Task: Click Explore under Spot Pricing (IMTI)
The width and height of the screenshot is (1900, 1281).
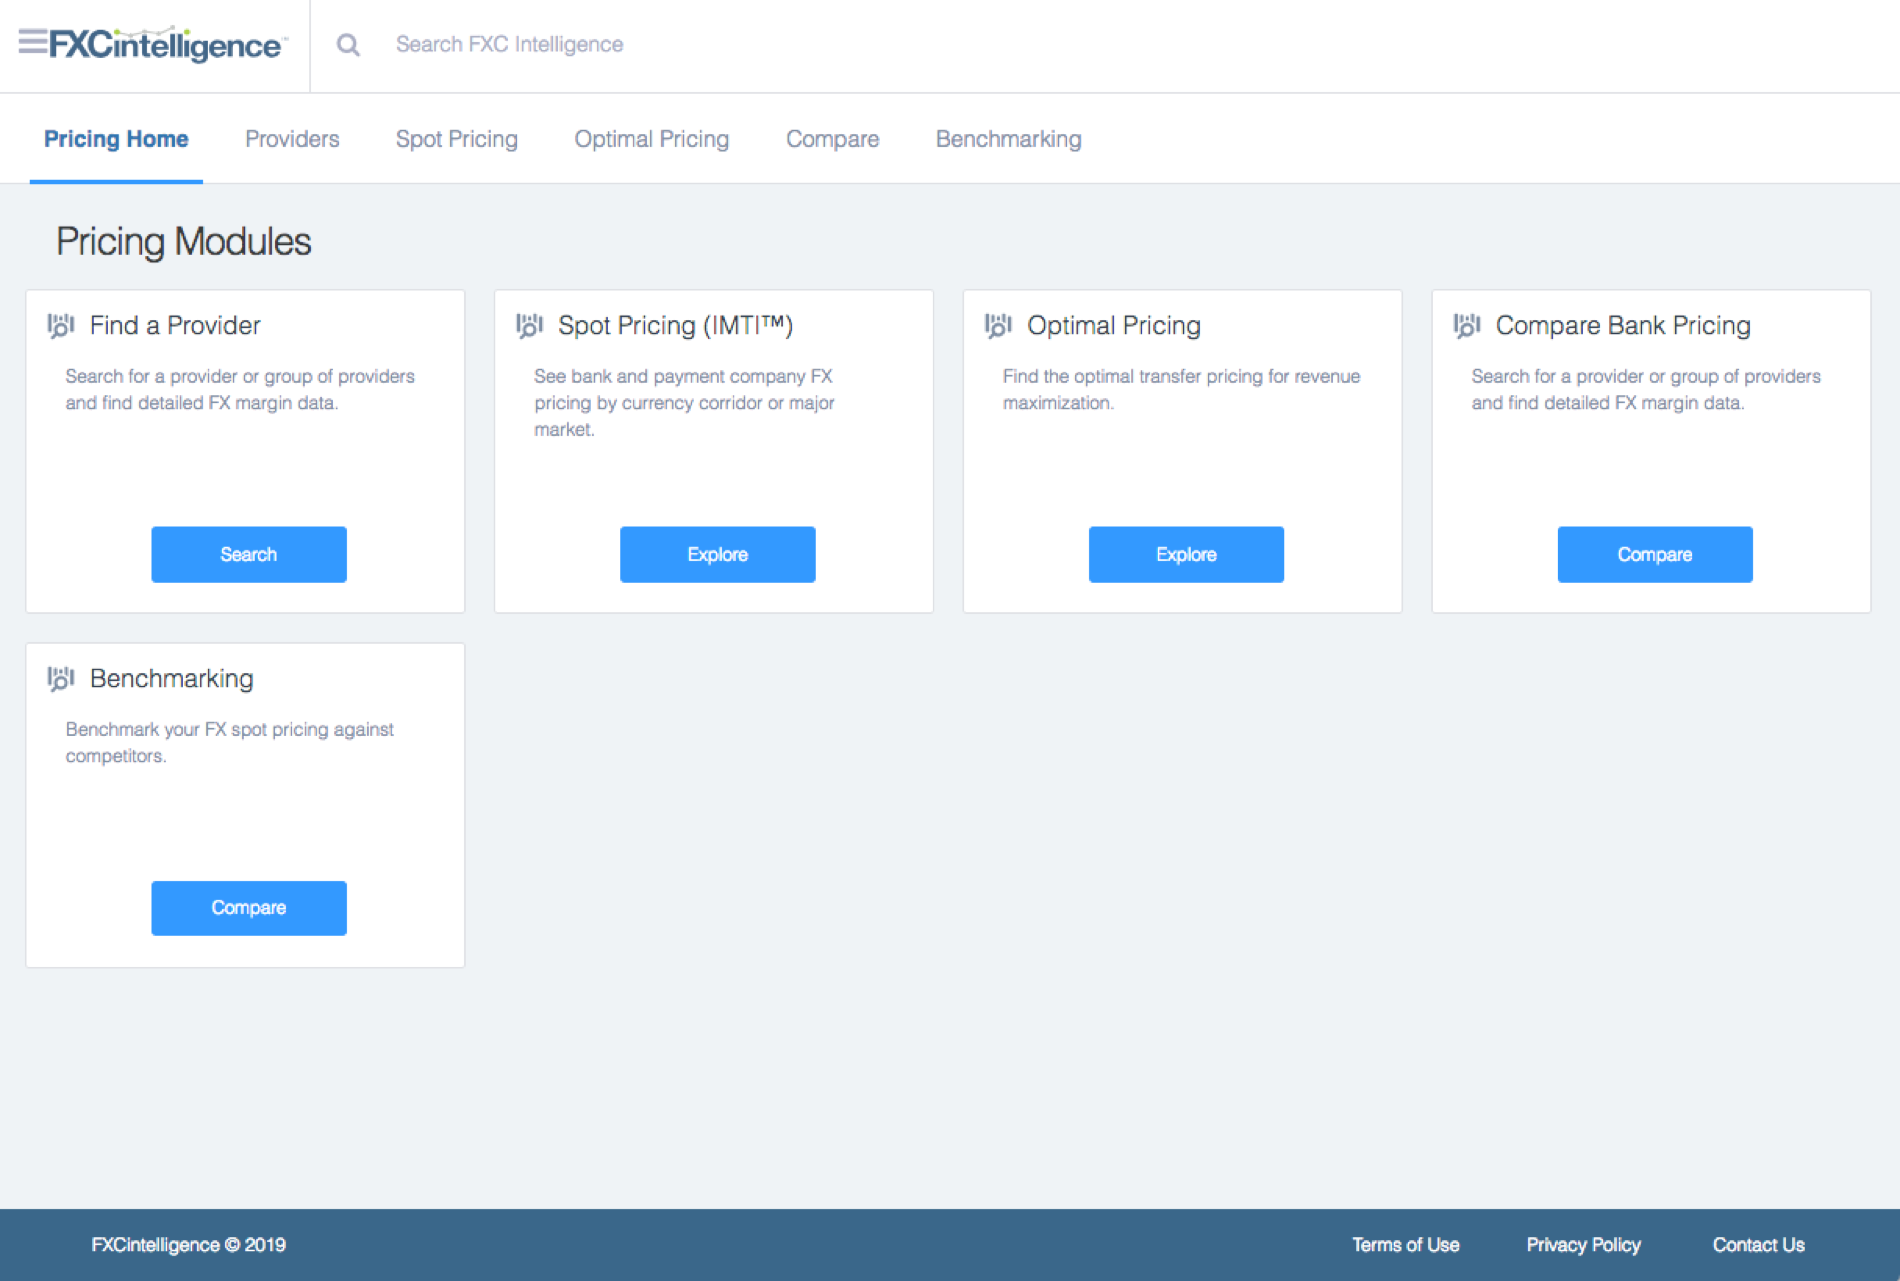Action: pos(718,554)
